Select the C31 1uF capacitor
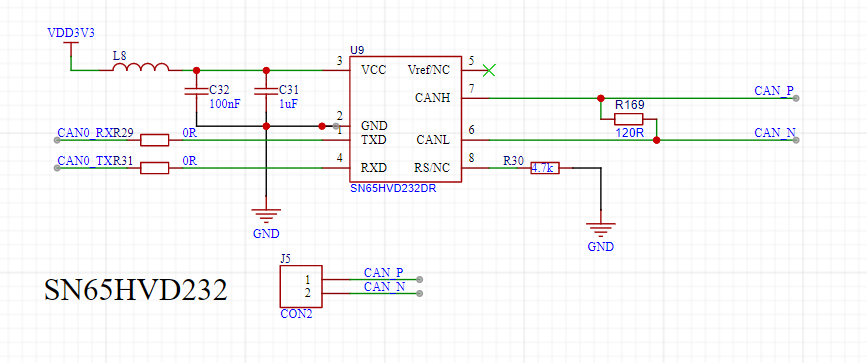Image resolution: width=867 pixels, height=363 pixels. [x=266, y=91]
